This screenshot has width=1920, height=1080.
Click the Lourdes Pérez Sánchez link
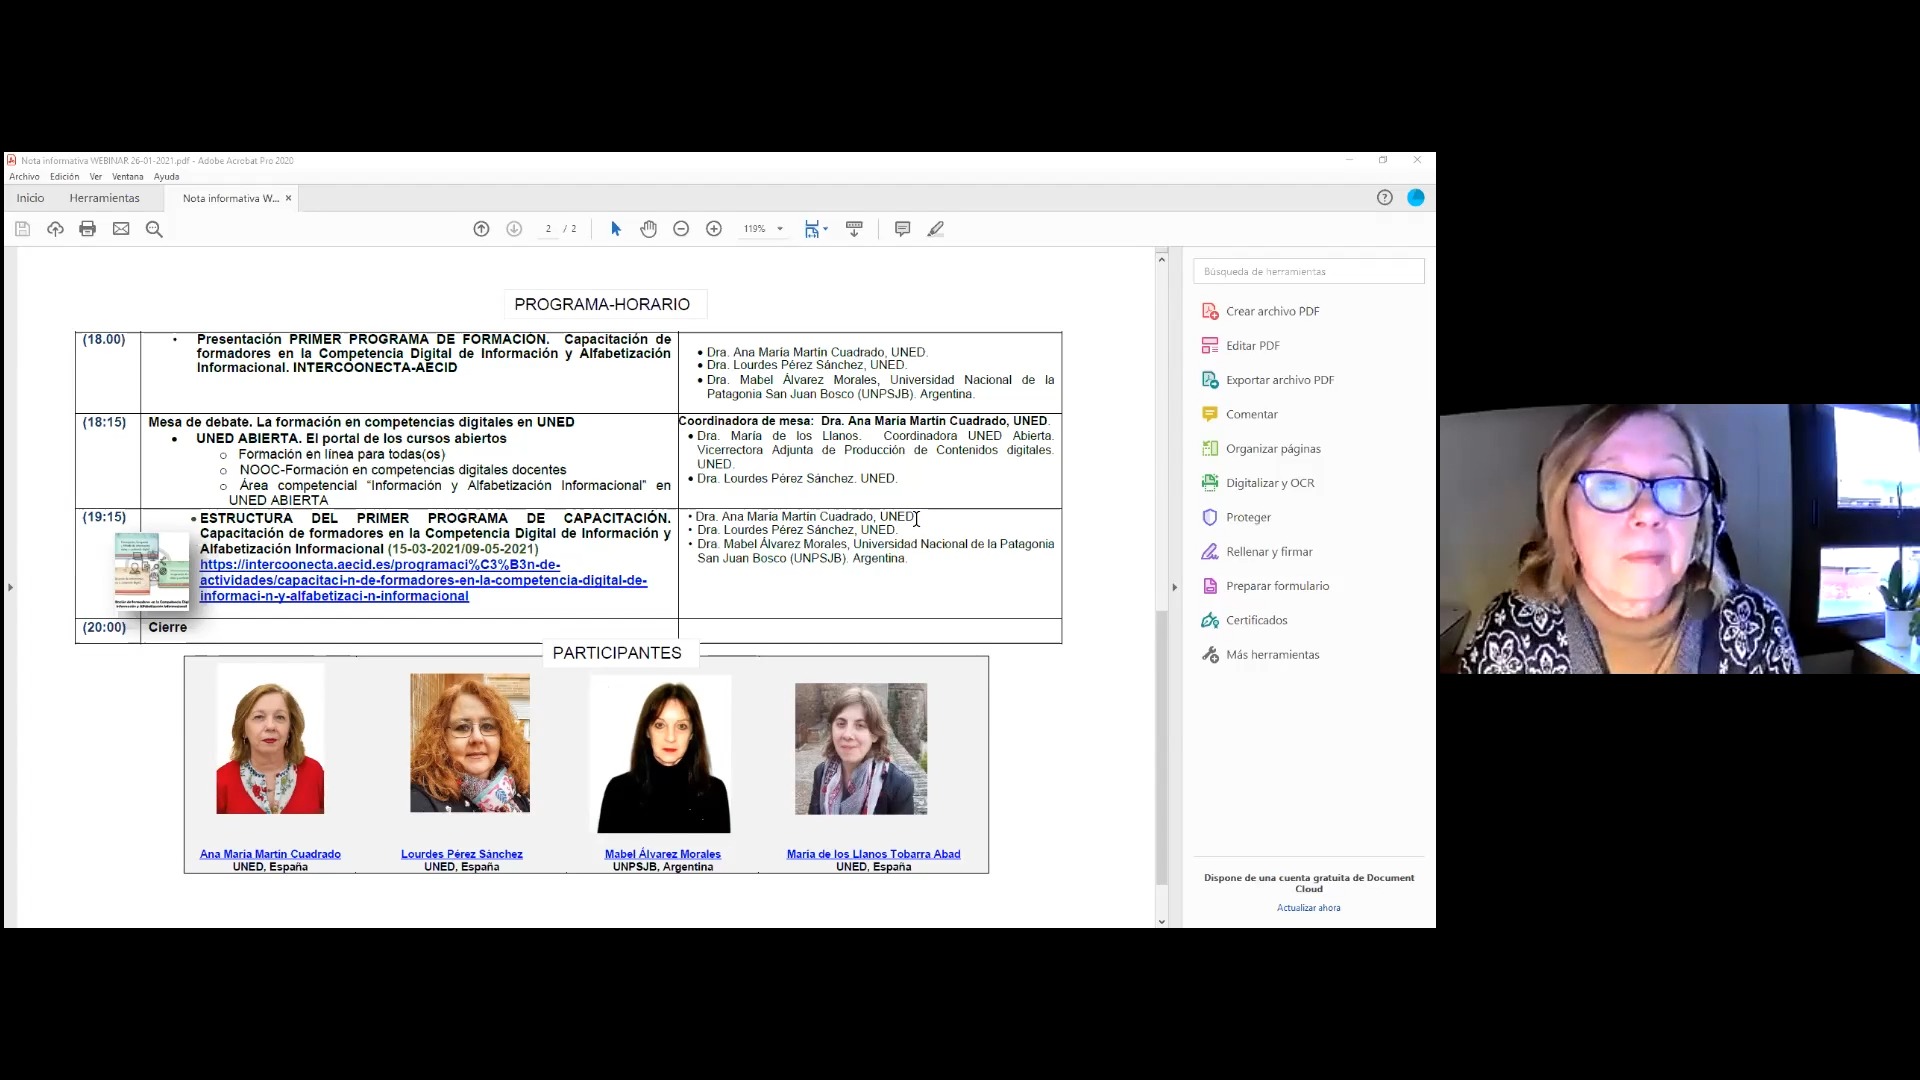(461, 854)
